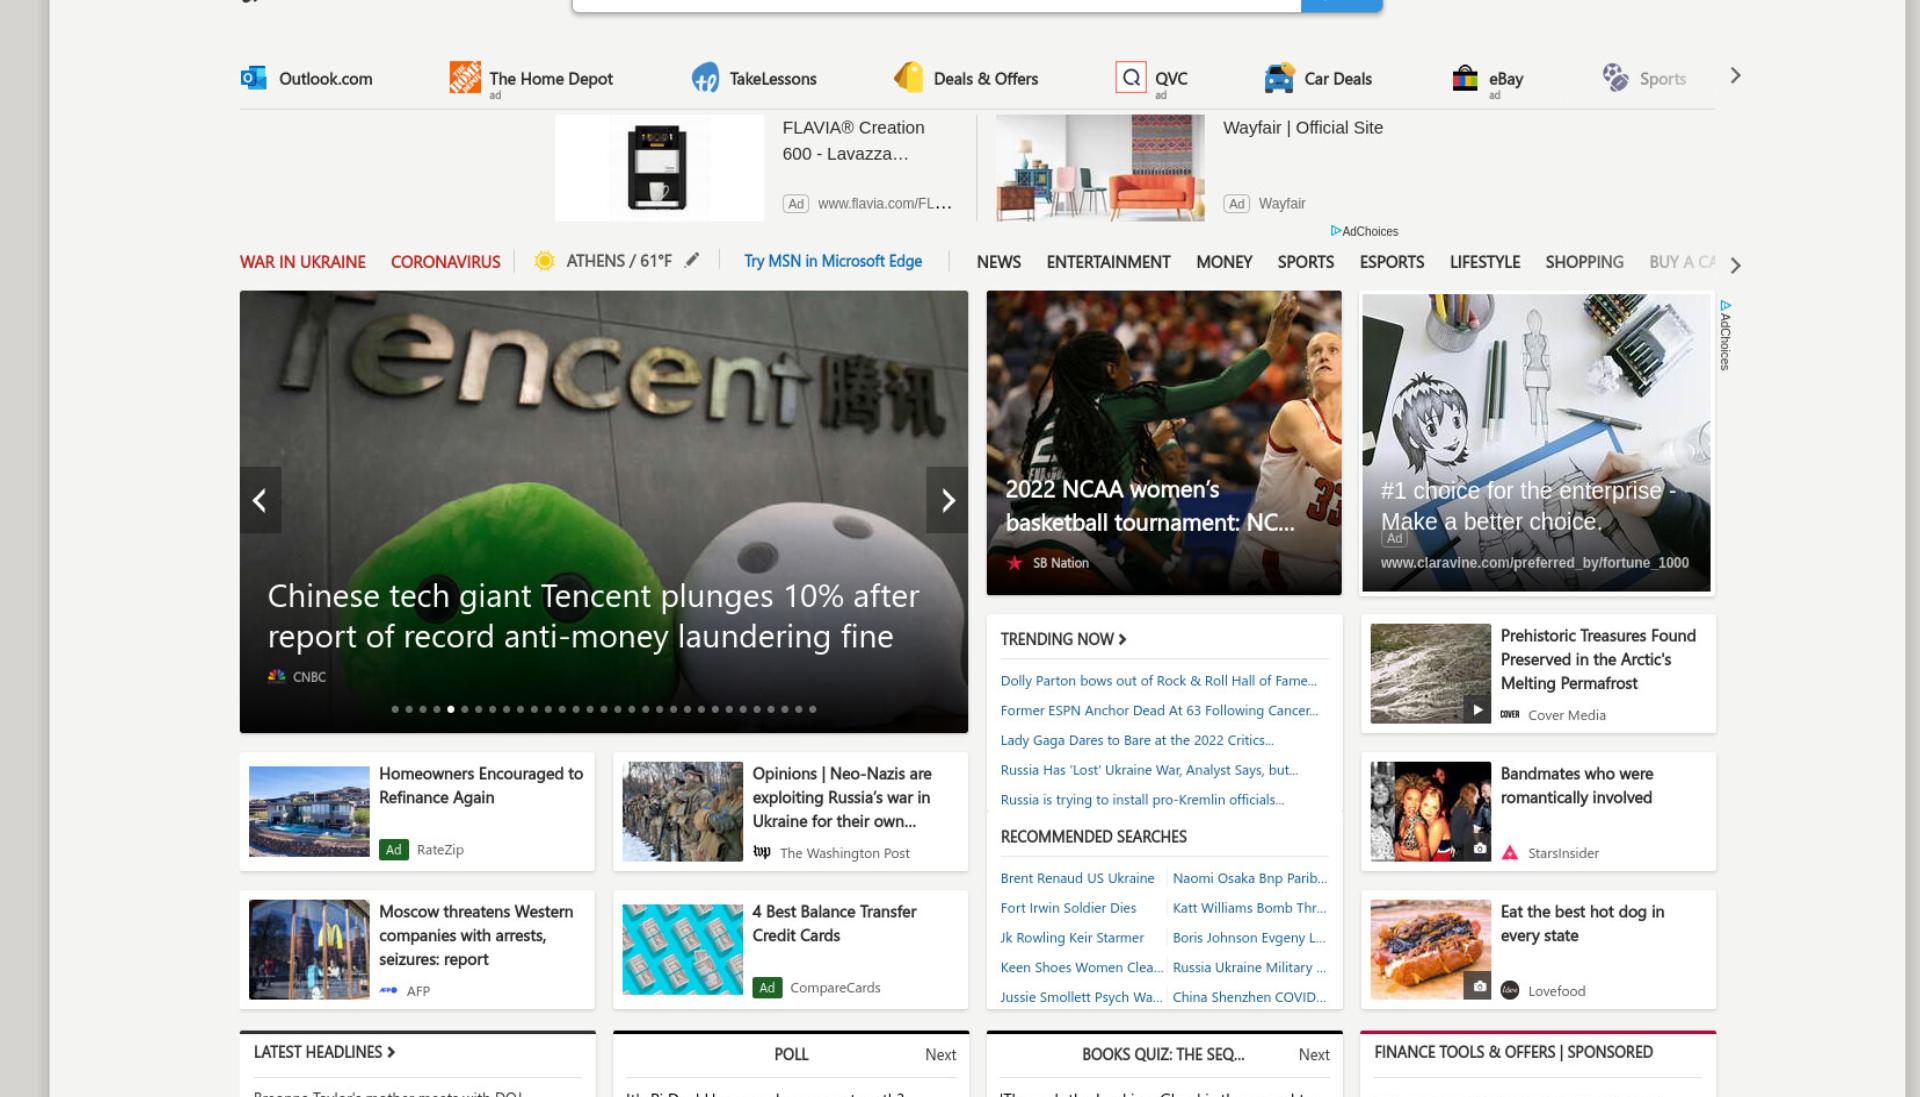Open the Tencent plunges 10% headline

coord(593,616)
